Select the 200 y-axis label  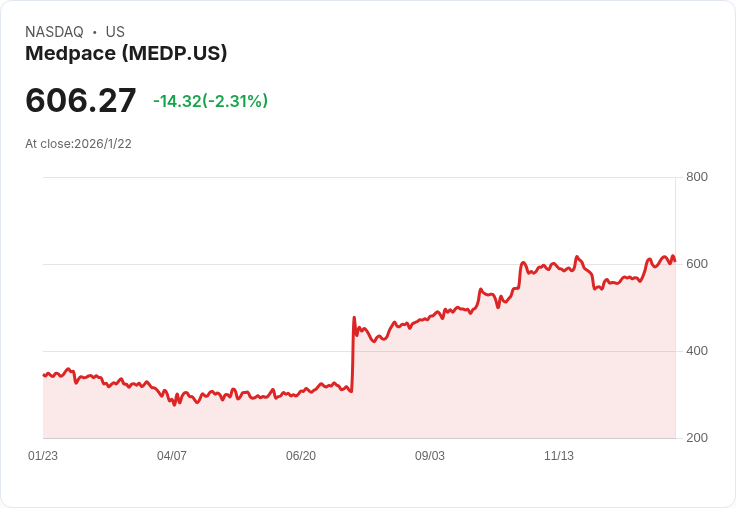tap(696, 438)
